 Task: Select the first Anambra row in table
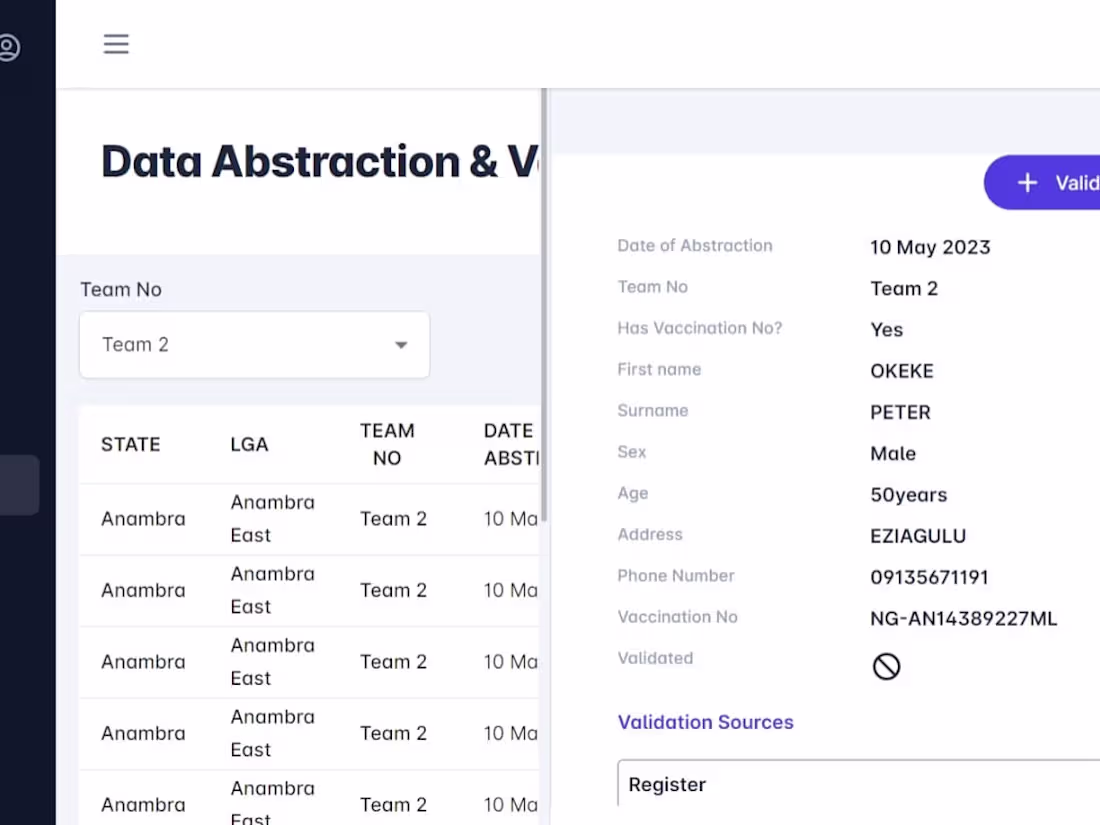143,519
